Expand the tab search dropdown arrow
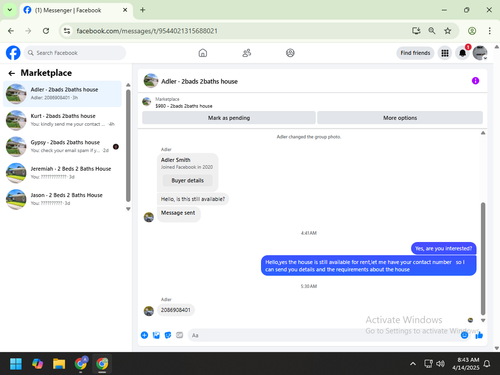 tap(10, 10)
